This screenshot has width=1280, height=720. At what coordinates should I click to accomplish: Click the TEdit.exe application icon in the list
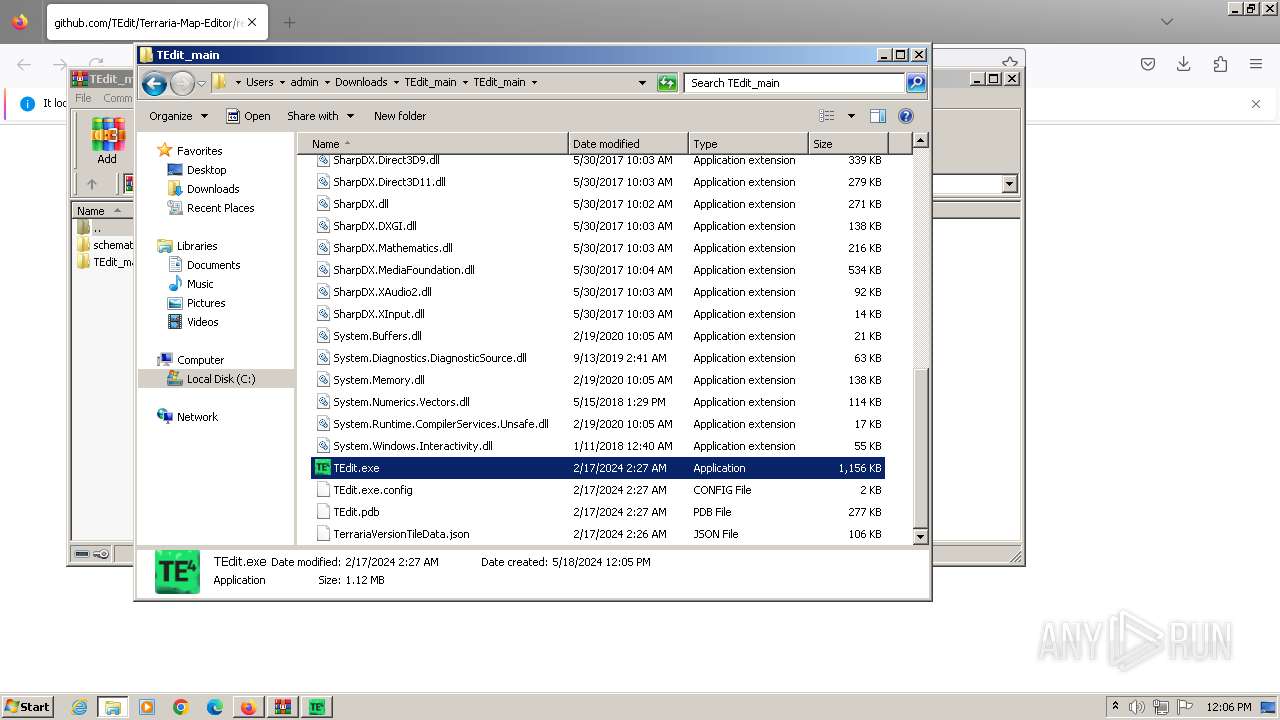(x=322, y=468)
